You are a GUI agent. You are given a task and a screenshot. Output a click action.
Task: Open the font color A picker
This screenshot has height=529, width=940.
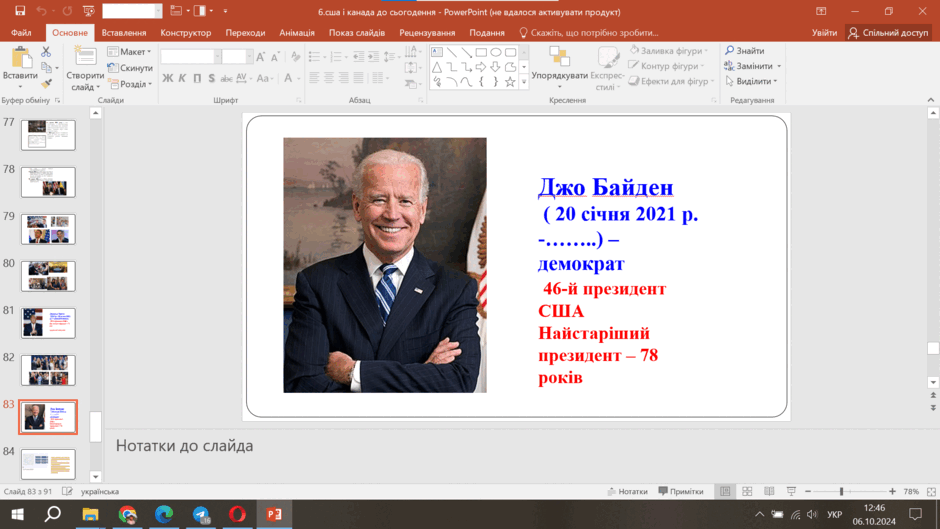288,78
